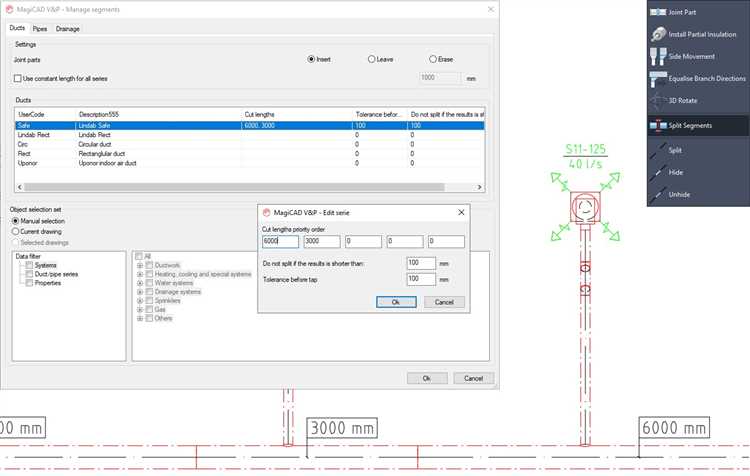Activate the Side Movement tool
This screenshot has width=750, height=476.
pyautogui.click(x=658, y=57)
